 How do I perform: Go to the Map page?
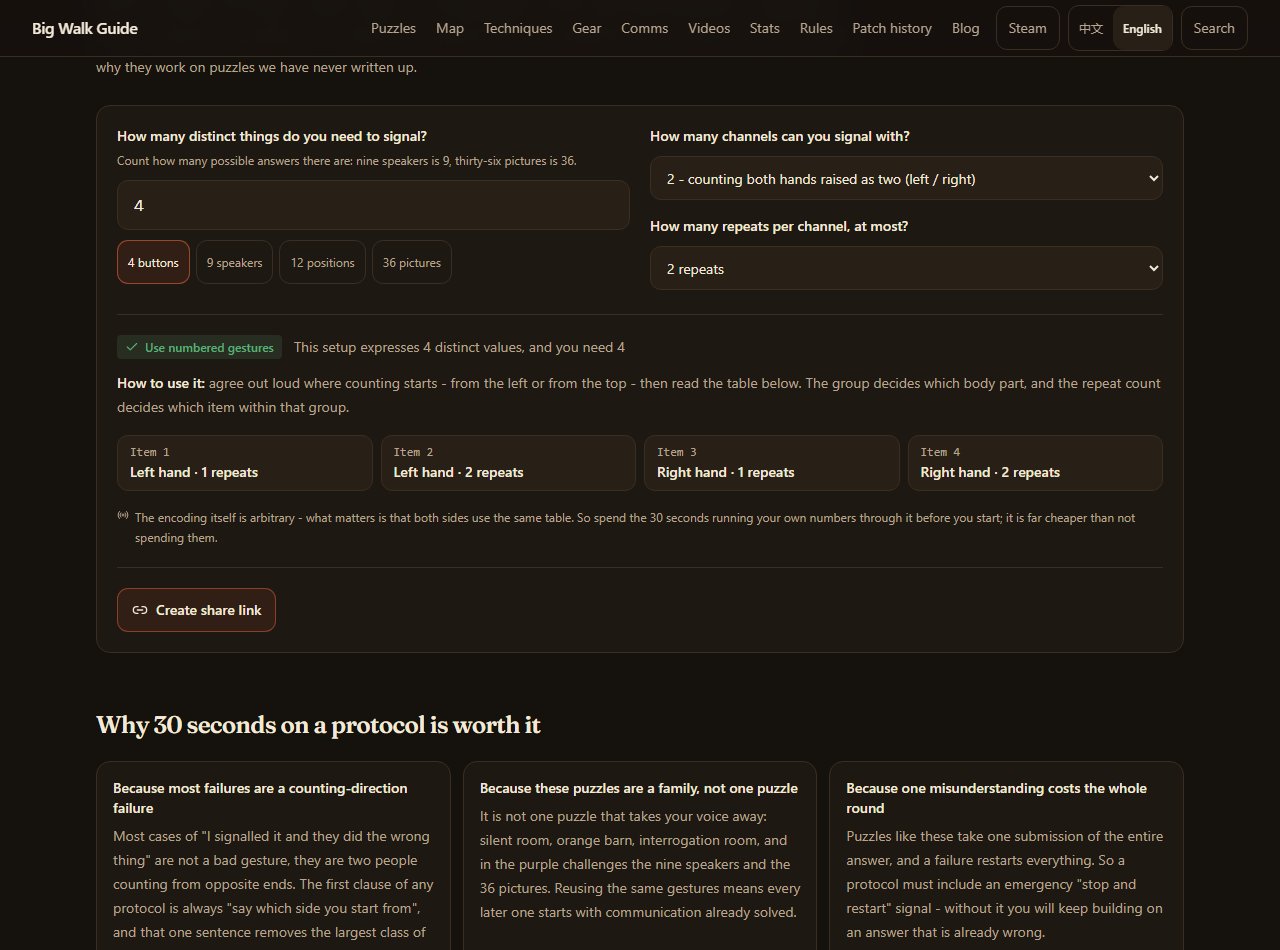pos(450,28)
